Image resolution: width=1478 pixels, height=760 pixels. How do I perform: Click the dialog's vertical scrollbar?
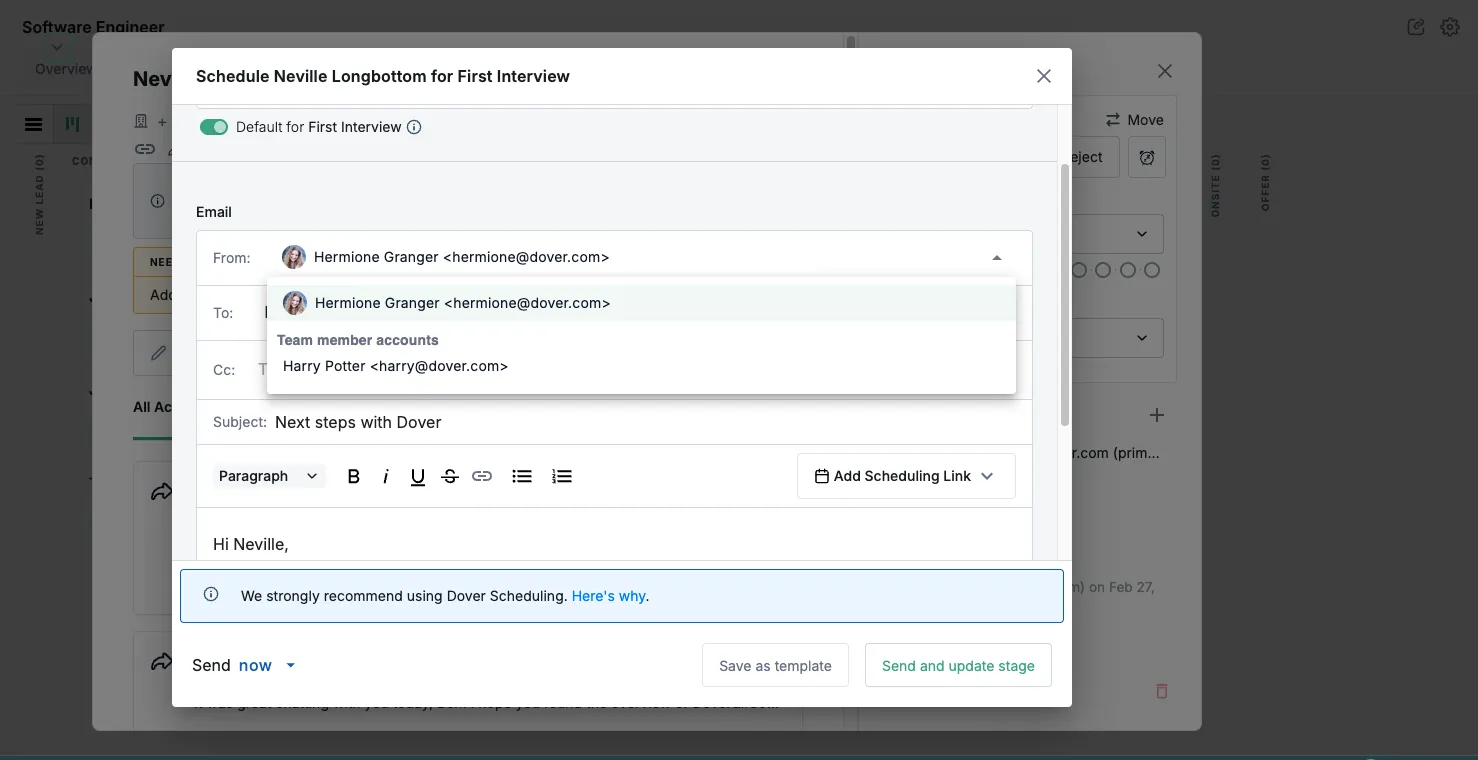(1064, 295)
